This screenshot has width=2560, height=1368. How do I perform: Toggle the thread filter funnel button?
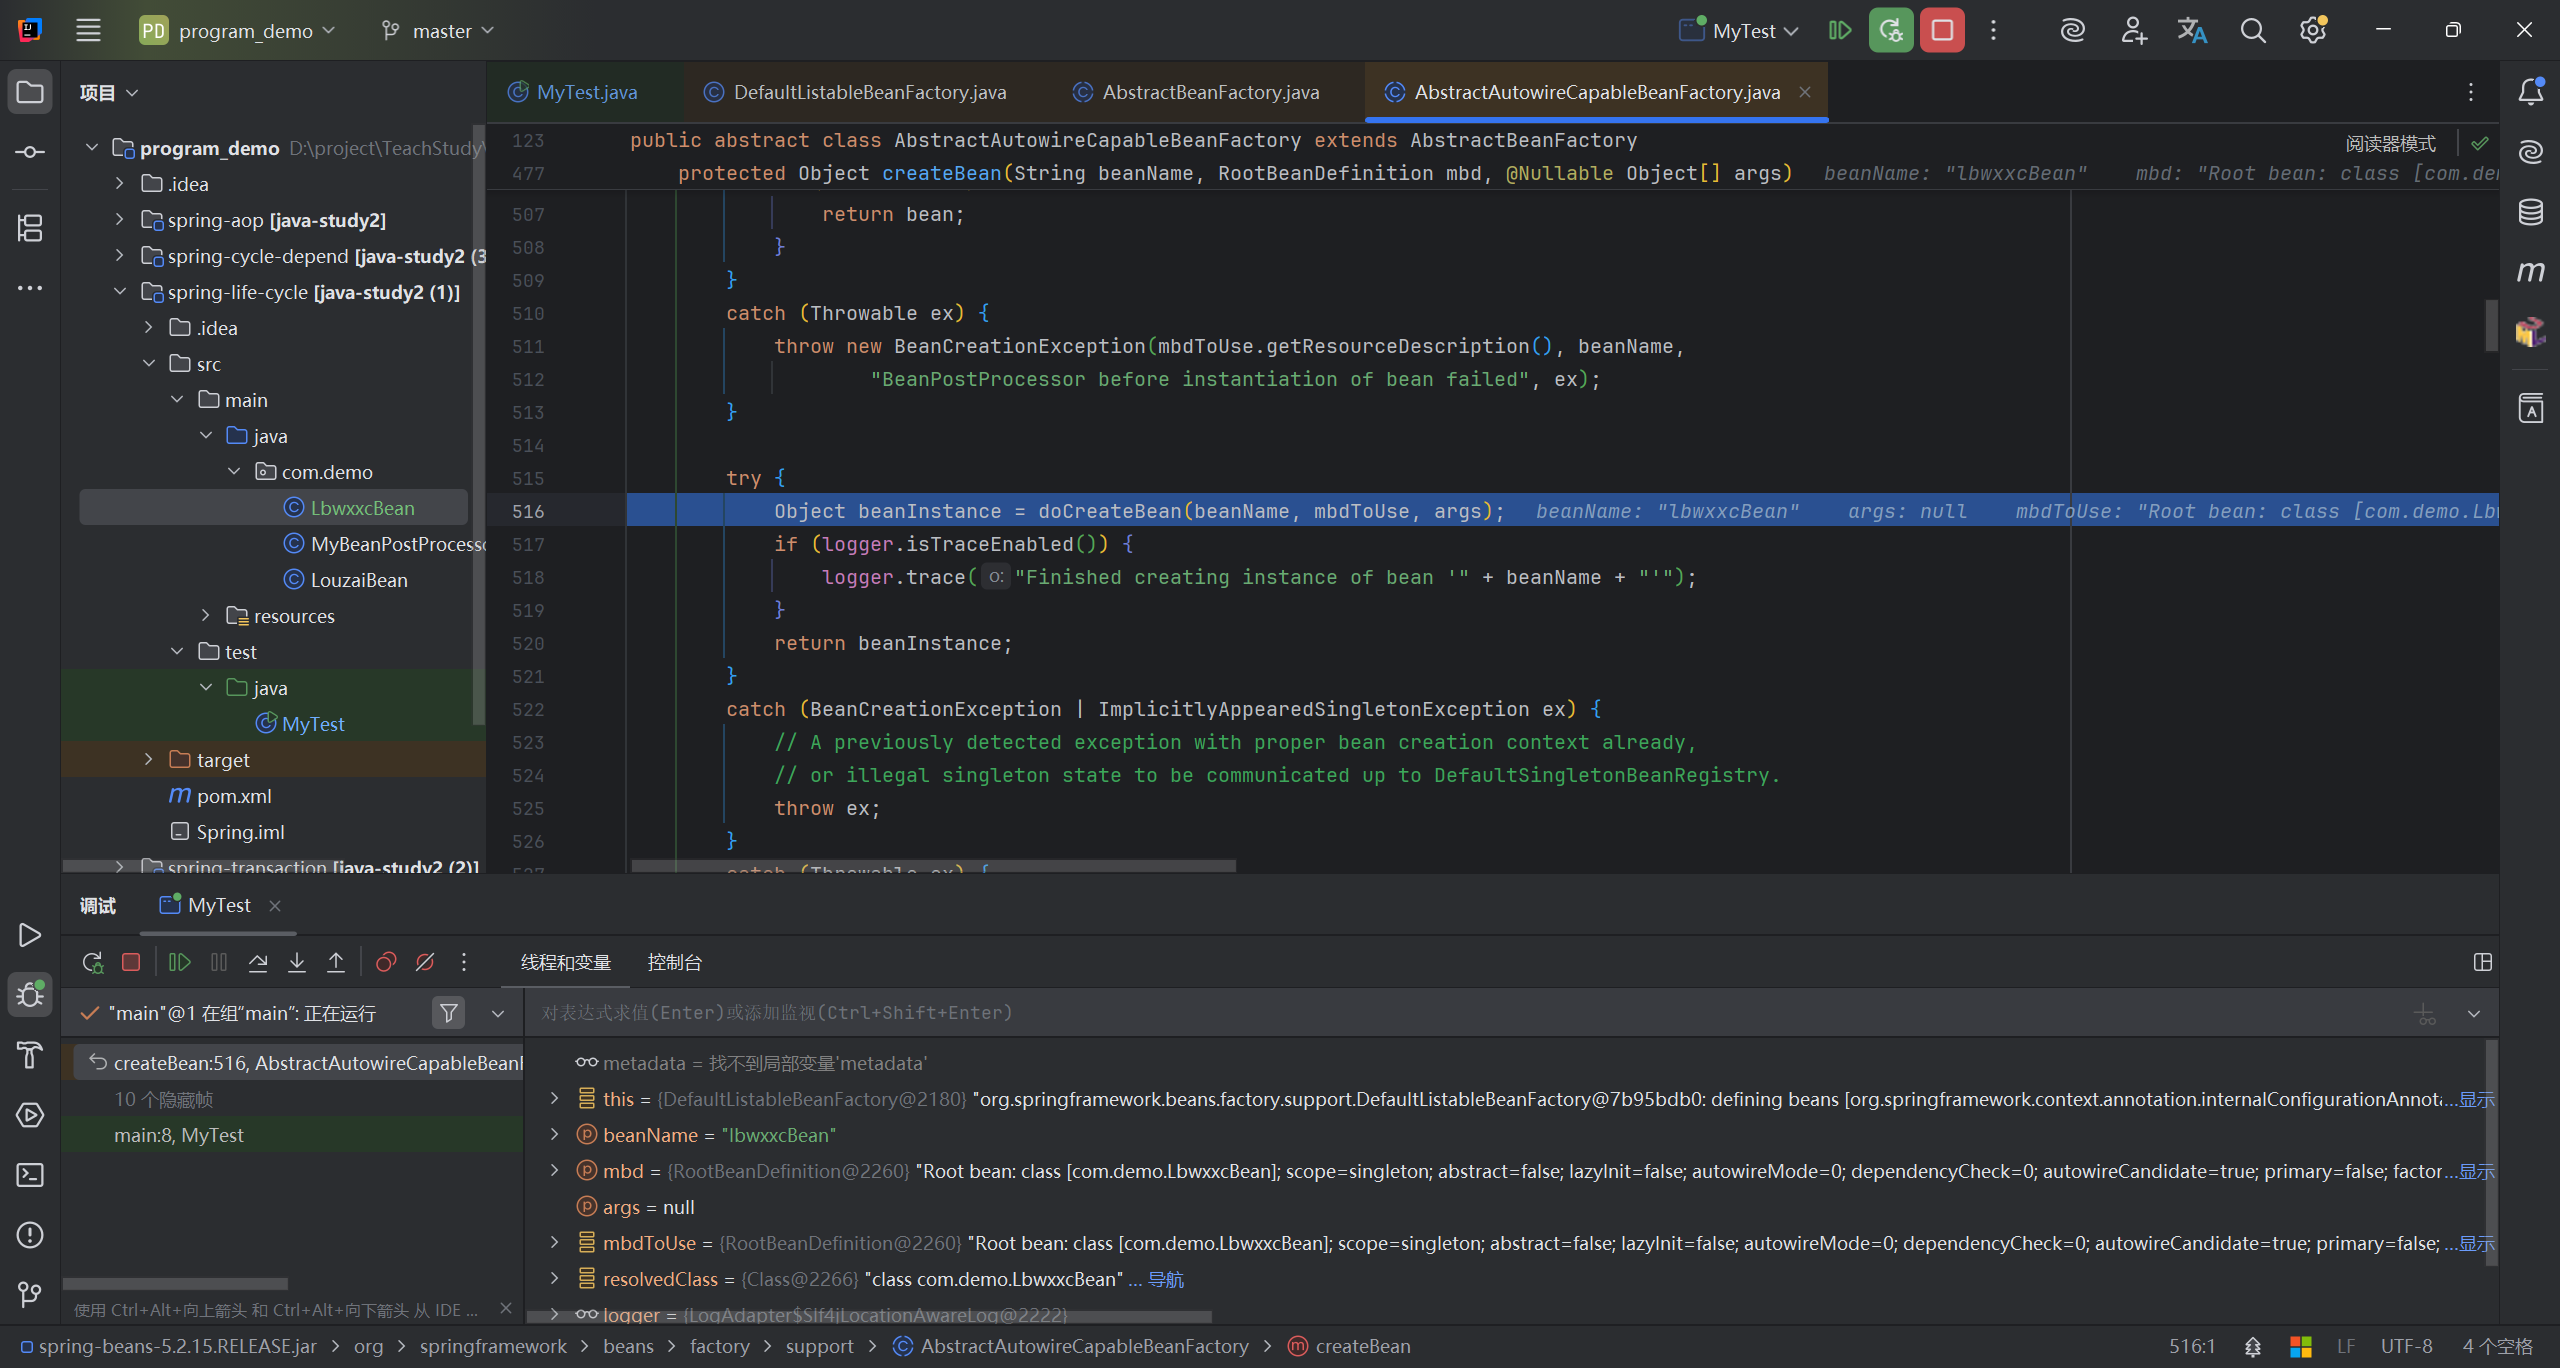(449, 1013)
